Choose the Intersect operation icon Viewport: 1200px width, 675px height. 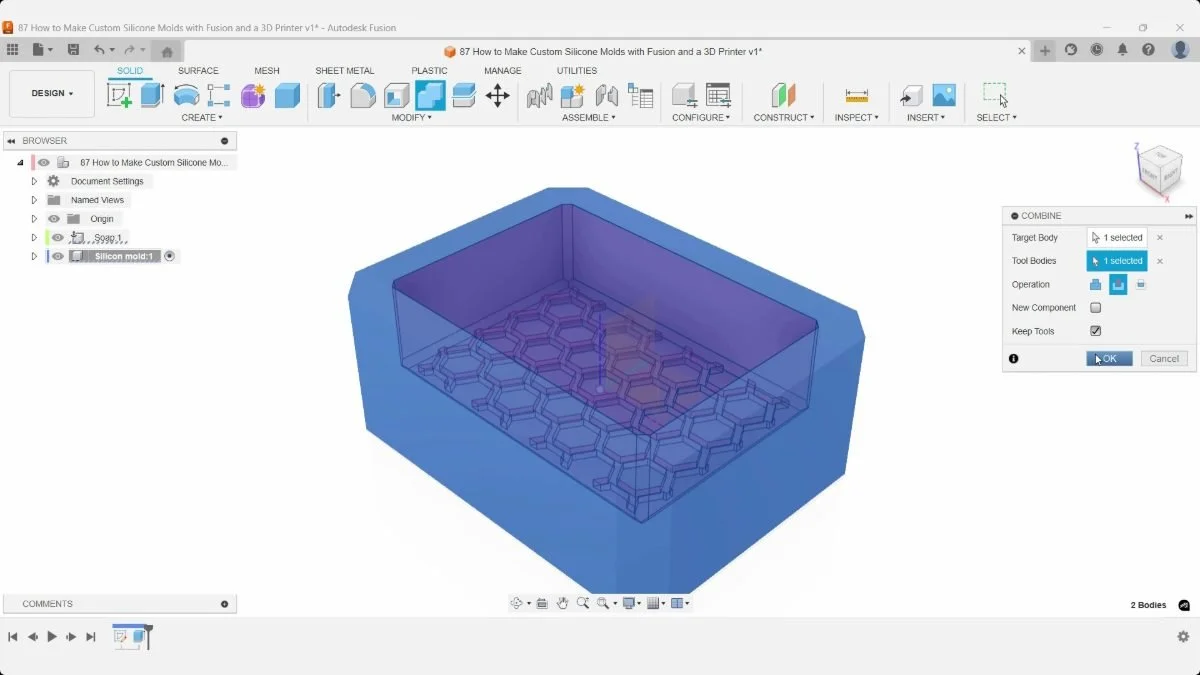point(1141,284)
